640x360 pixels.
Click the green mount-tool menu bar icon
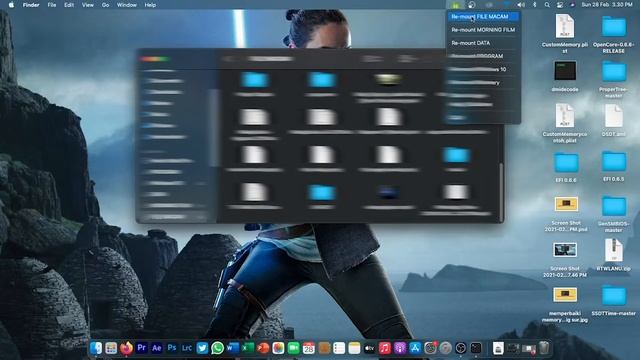pos(456,5)
